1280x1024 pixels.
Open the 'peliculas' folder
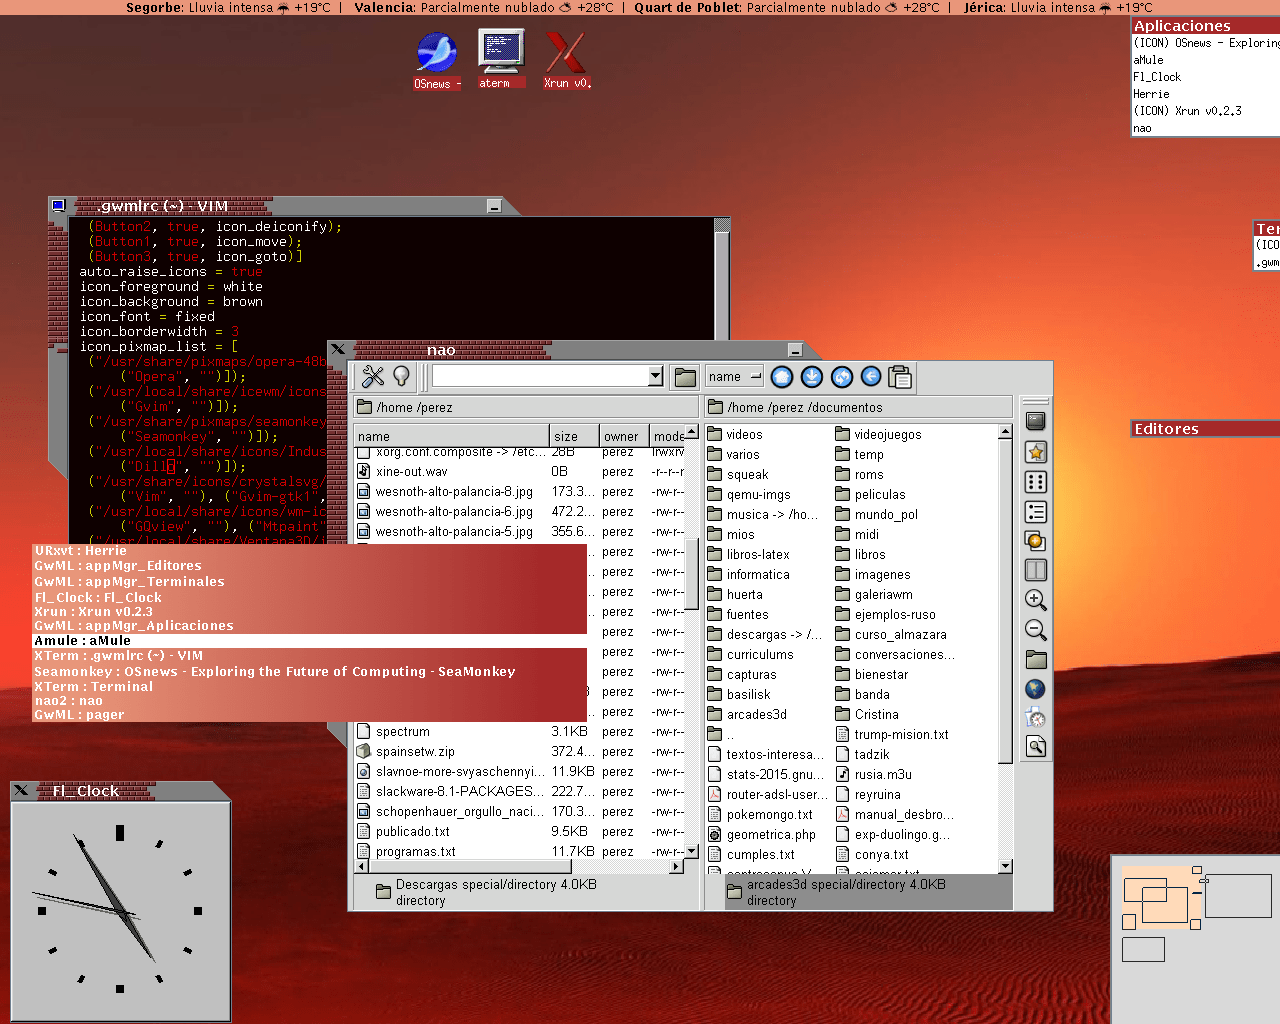pyautogui.click(x=879, y=495)
